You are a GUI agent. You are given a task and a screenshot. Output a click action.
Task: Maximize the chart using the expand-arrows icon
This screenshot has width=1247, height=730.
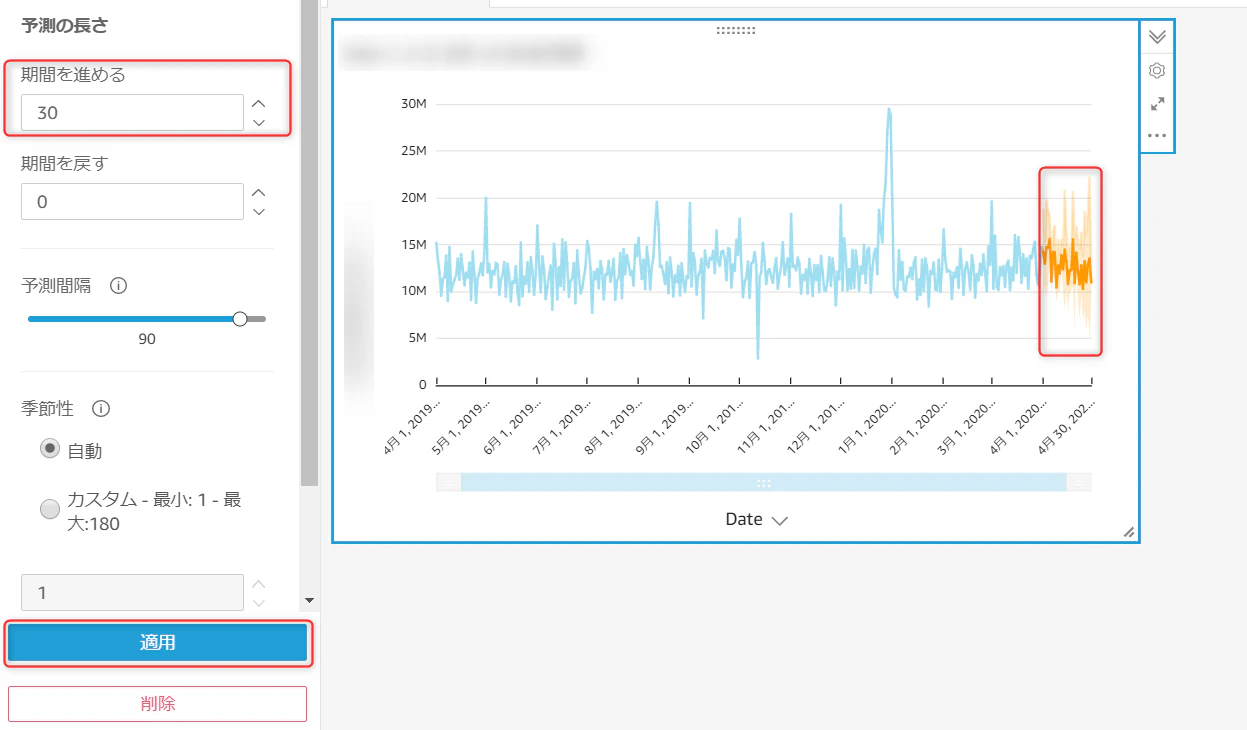point(1158,103)
